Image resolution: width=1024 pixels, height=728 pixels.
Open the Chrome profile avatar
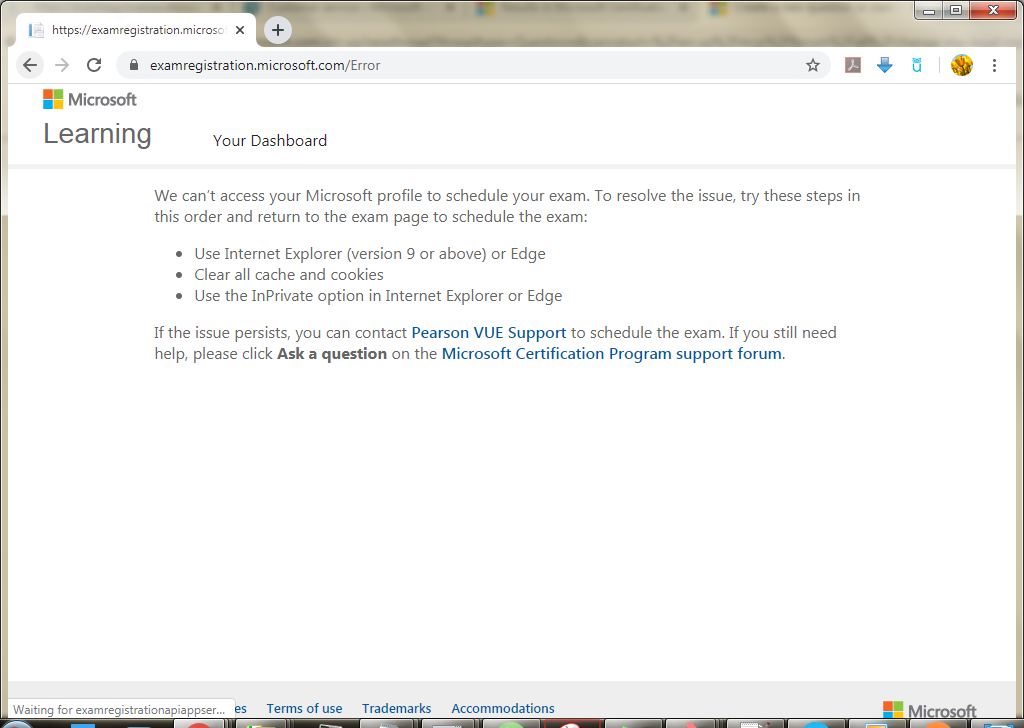961,65
